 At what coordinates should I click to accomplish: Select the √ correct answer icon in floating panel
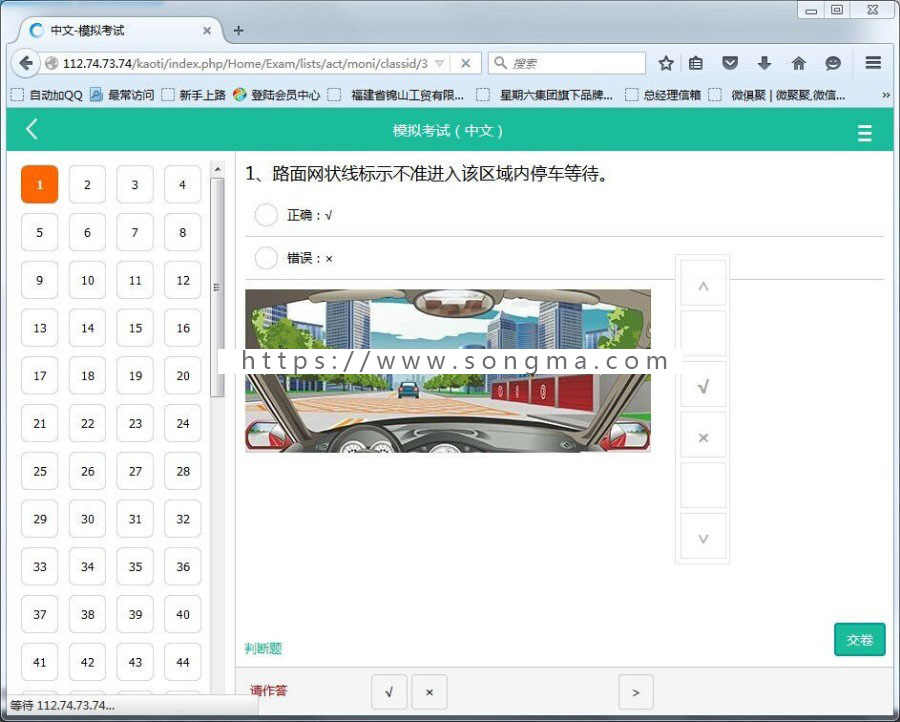[x=702, y=384]
